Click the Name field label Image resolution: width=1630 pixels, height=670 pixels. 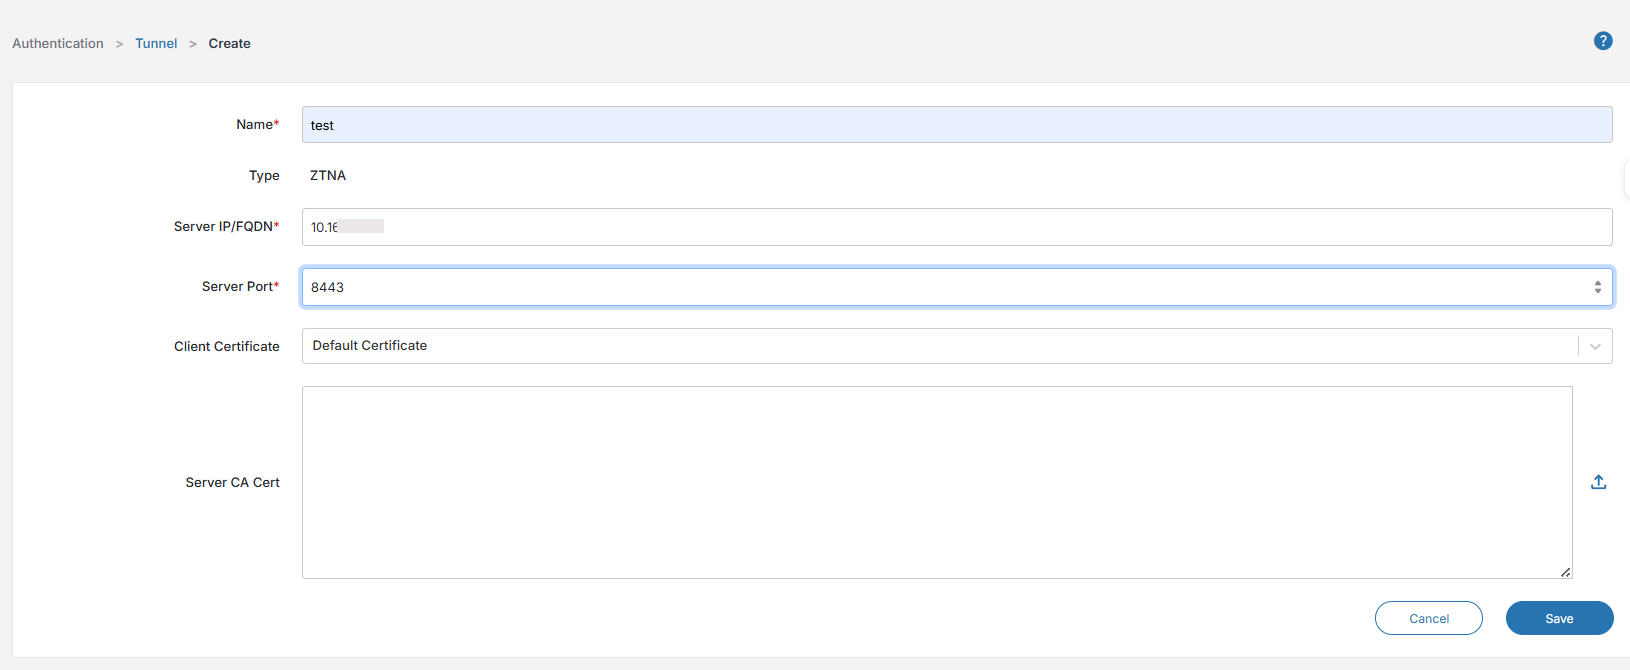[257, 125]
